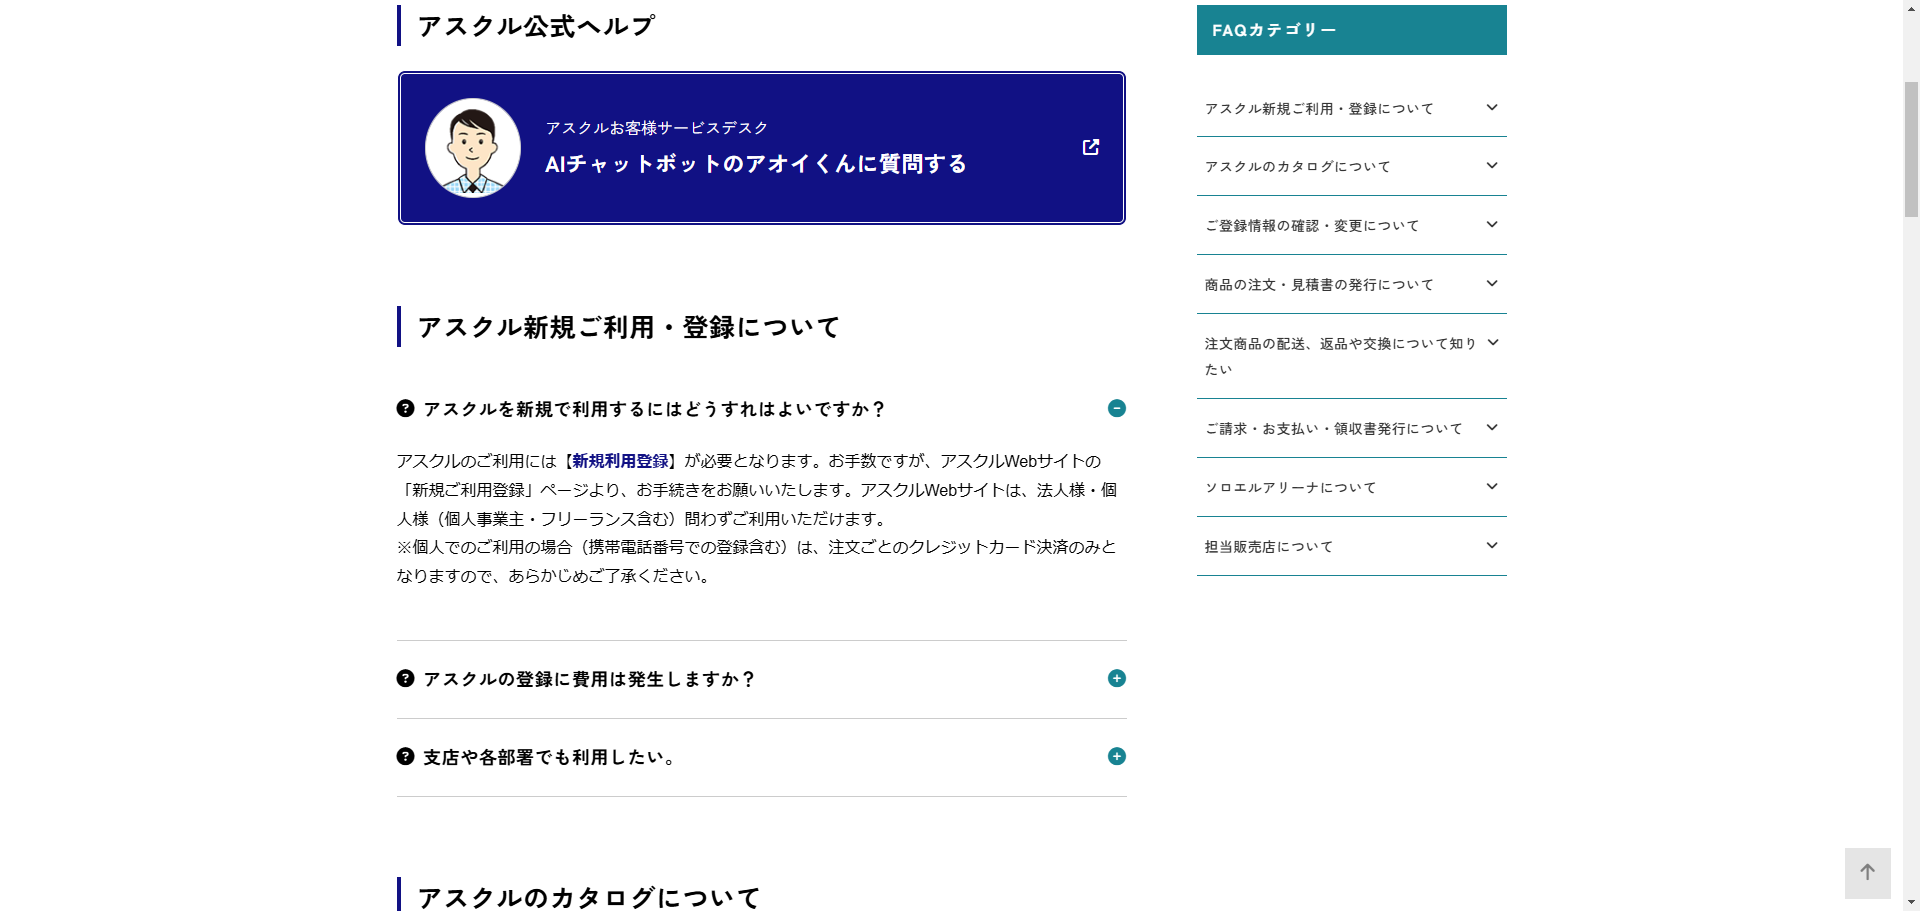Open the '担当販売店について' category item
Image resolution: width=1920 pixels, height=911 pixels.
click(1351, 546)
